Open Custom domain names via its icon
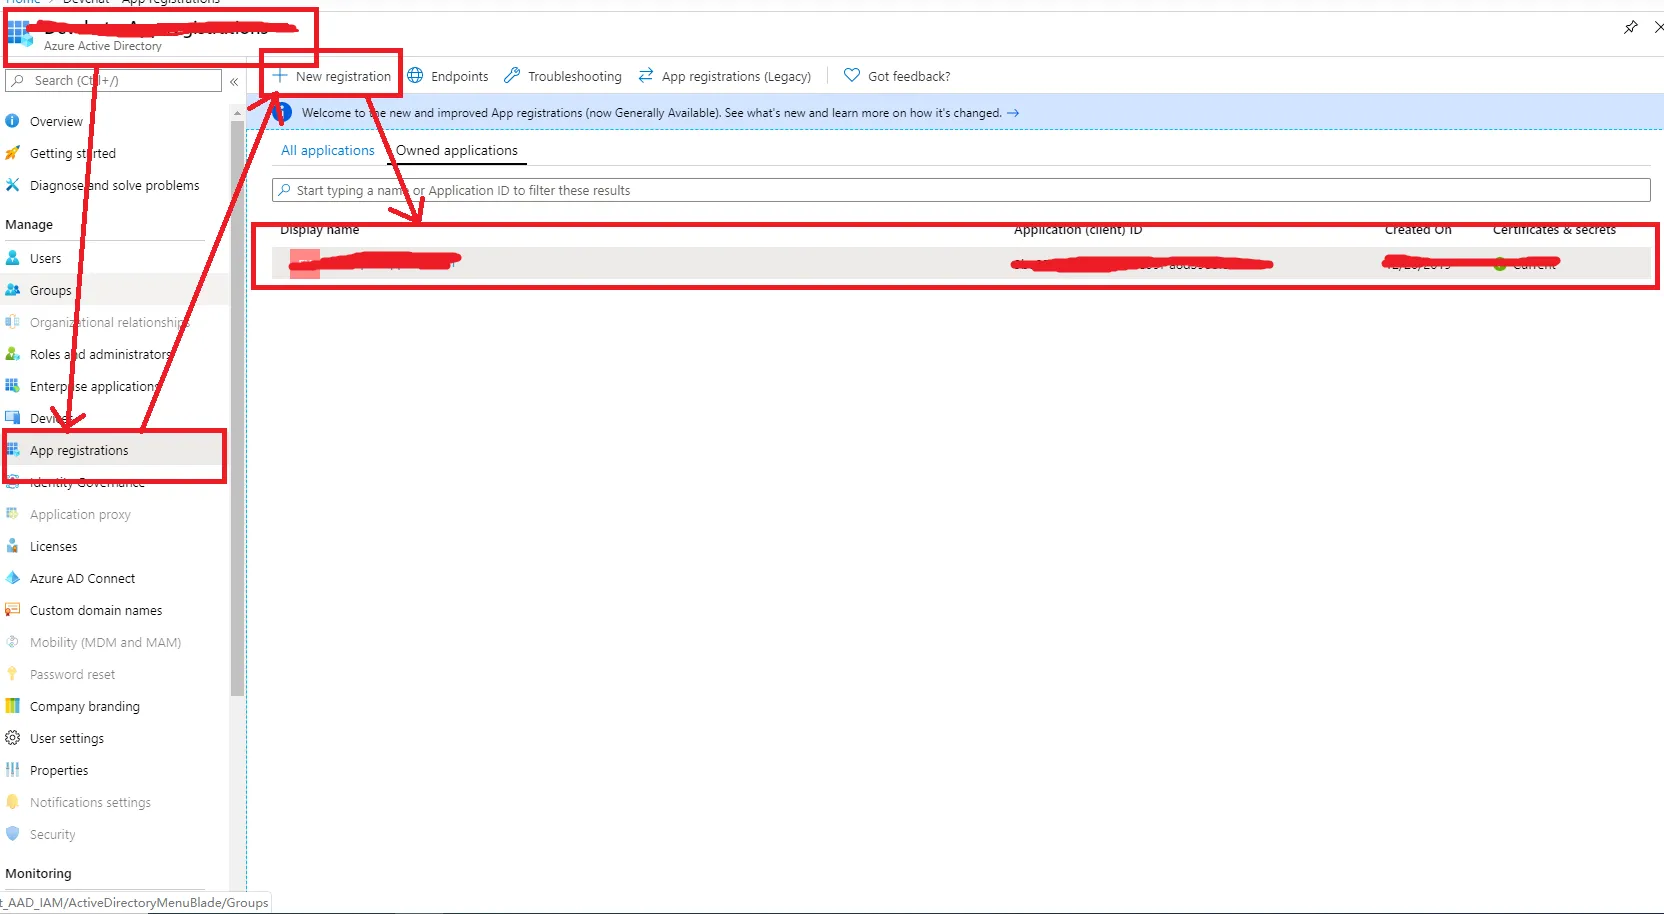1664x914 pixels. [x=12, y=610]
